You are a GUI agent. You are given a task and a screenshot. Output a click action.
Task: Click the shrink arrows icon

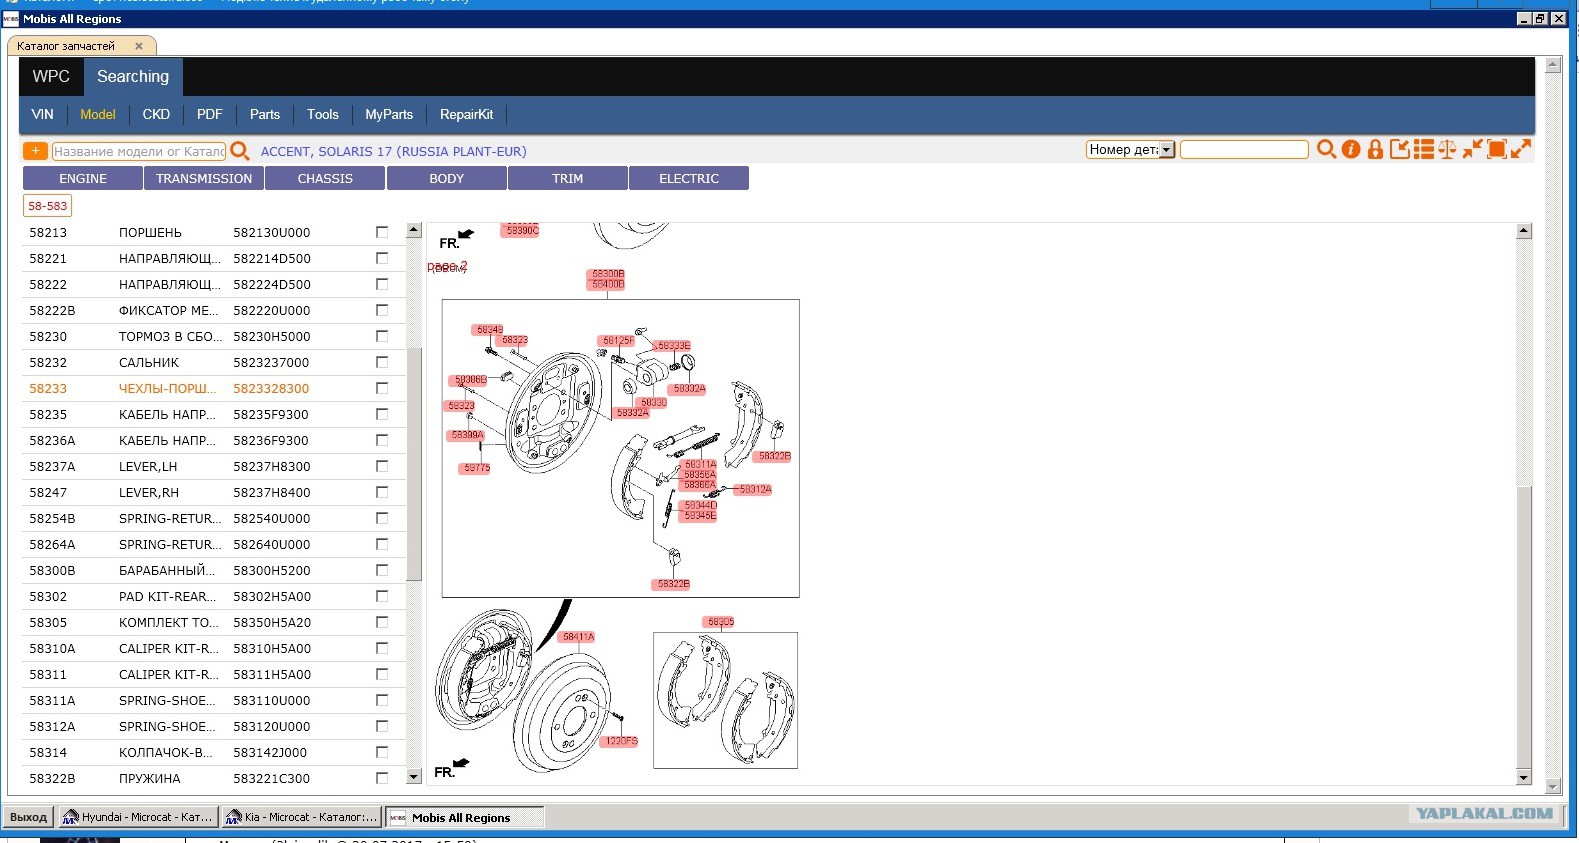point(1472,149)
